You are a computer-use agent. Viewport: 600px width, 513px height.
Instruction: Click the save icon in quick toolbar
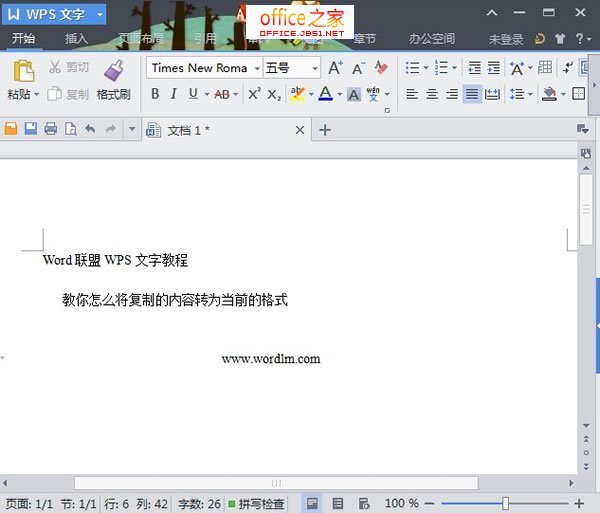pos(30,129)
